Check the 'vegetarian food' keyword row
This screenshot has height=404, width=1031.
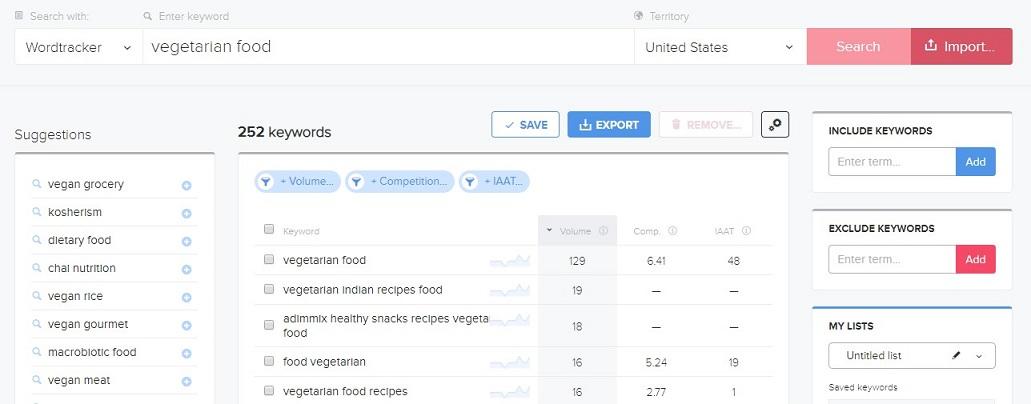click(268, 259)
